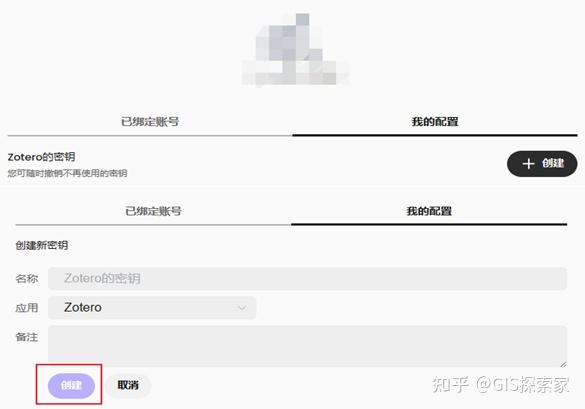Click the pixelated profile avatar image
585x409 pixels.
coord(295,50)
